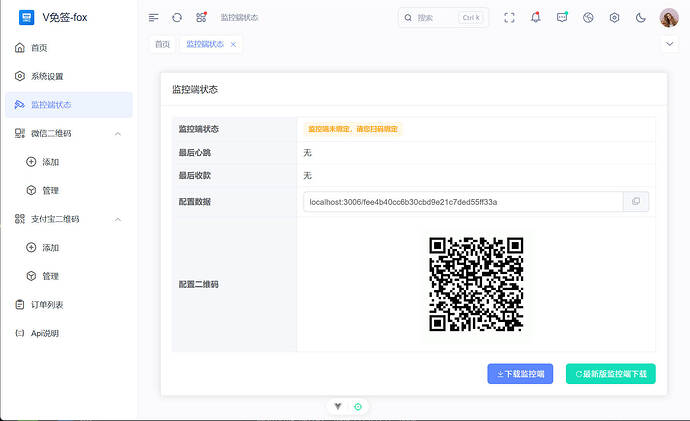Open 添加 under 支付宝二维码
The height and width of the screenshot is (421, 690).
69,248
